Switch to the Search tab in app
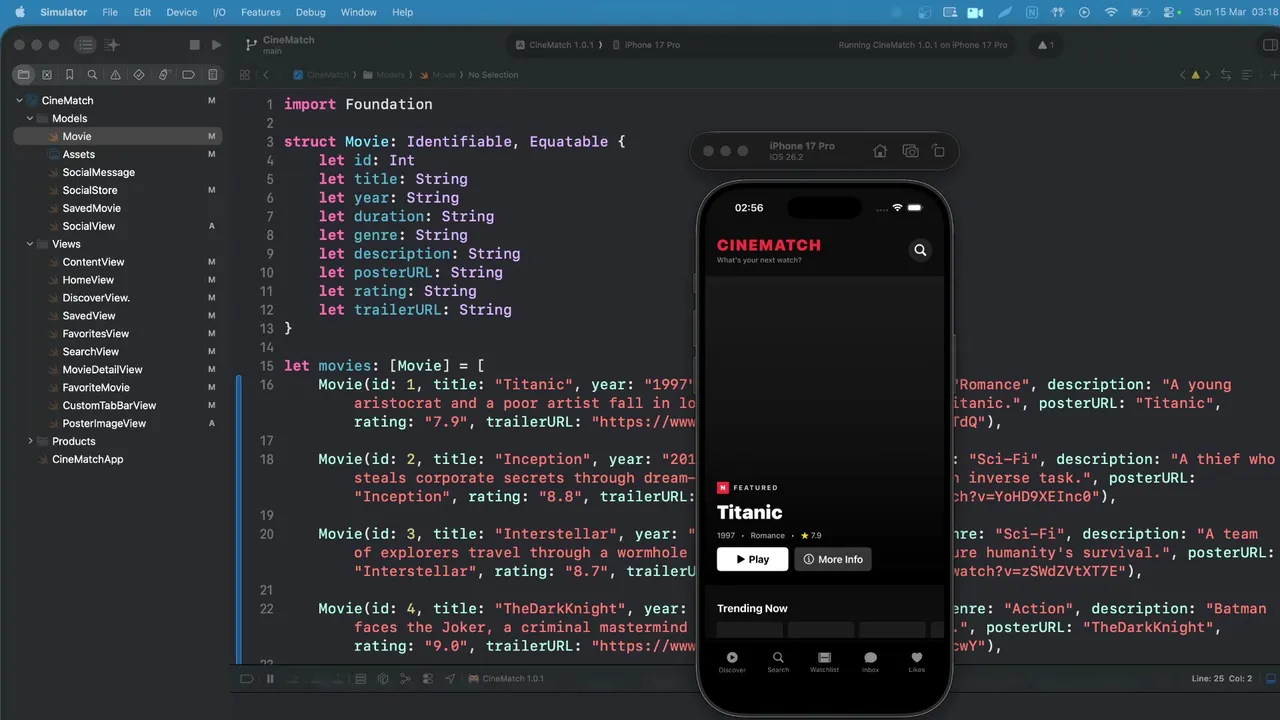This screenshot has width=1280, height=720. tap(778, 662)
